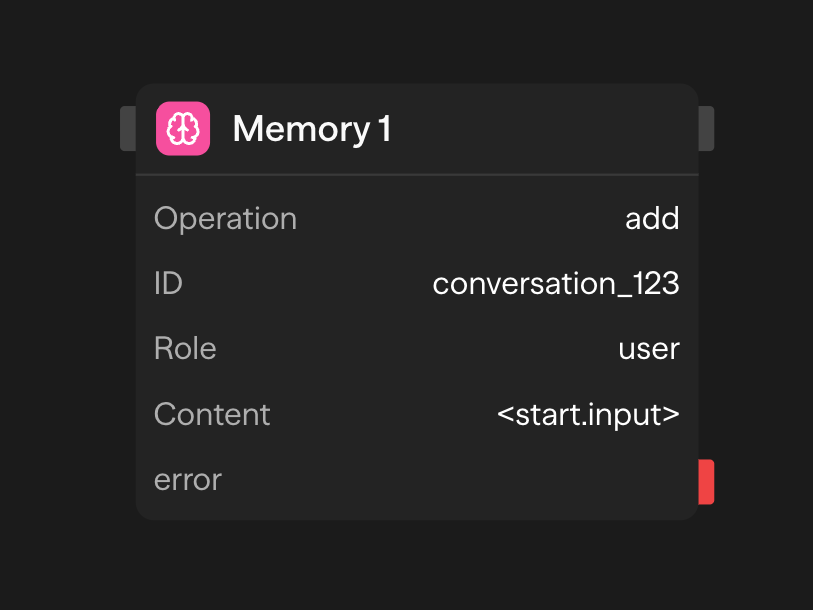
Task: Click the "Role" row label
Action: 185,349
